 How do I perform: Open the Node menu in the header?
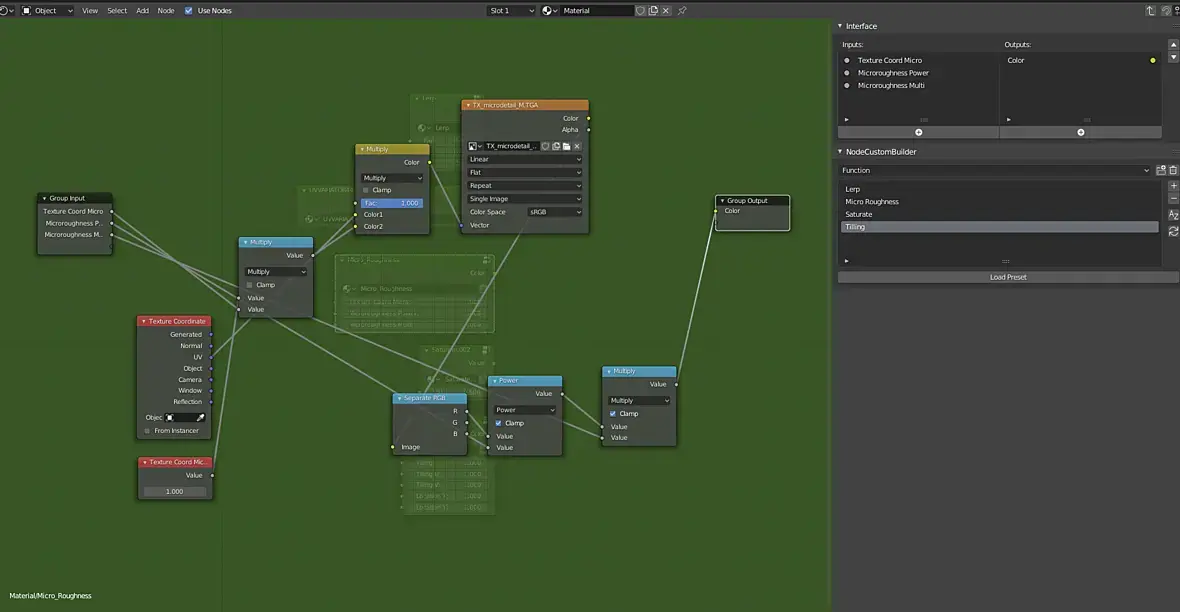(165, 11)
